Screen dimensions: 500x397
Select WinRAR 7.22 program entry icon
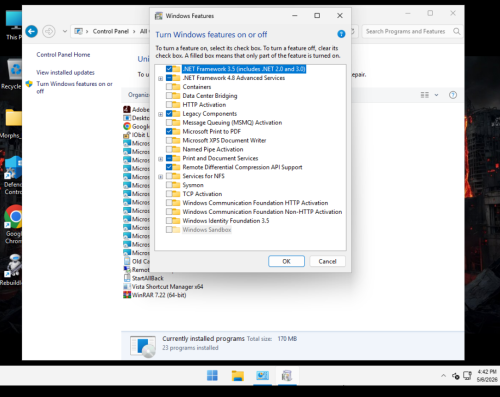[127, 295]
